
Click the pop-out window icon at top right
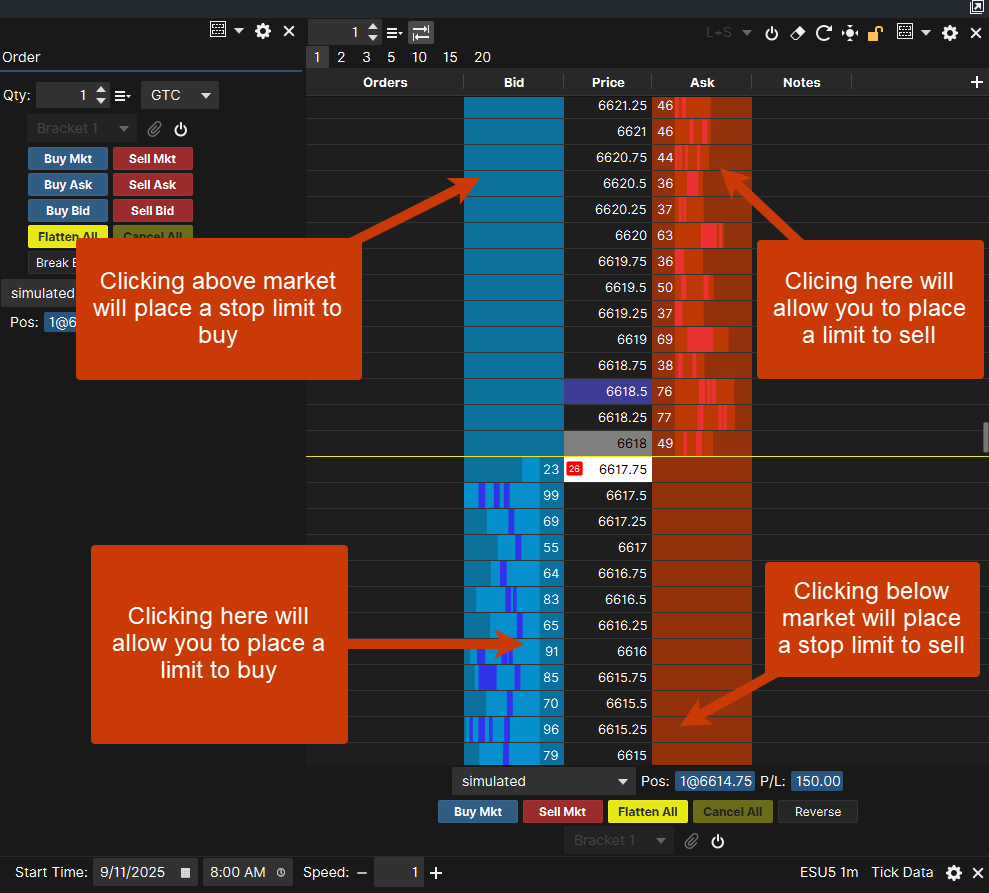click(x=977, y=7)
